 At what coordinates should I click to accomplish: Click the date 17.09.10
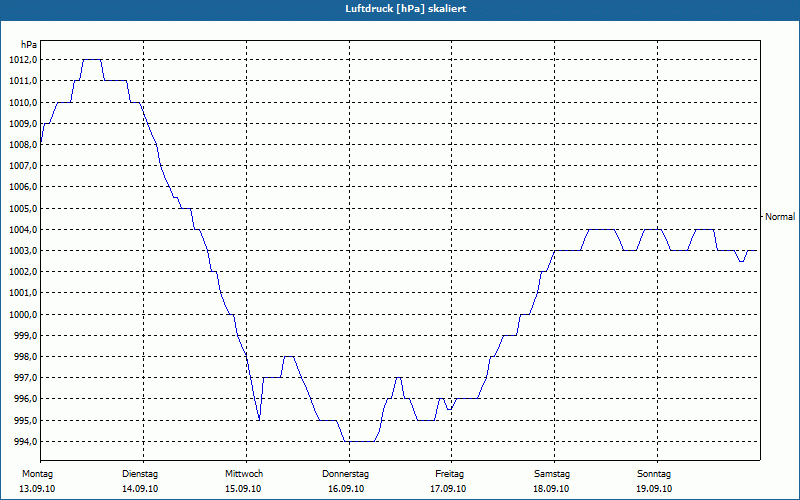[x=448, y=489]
